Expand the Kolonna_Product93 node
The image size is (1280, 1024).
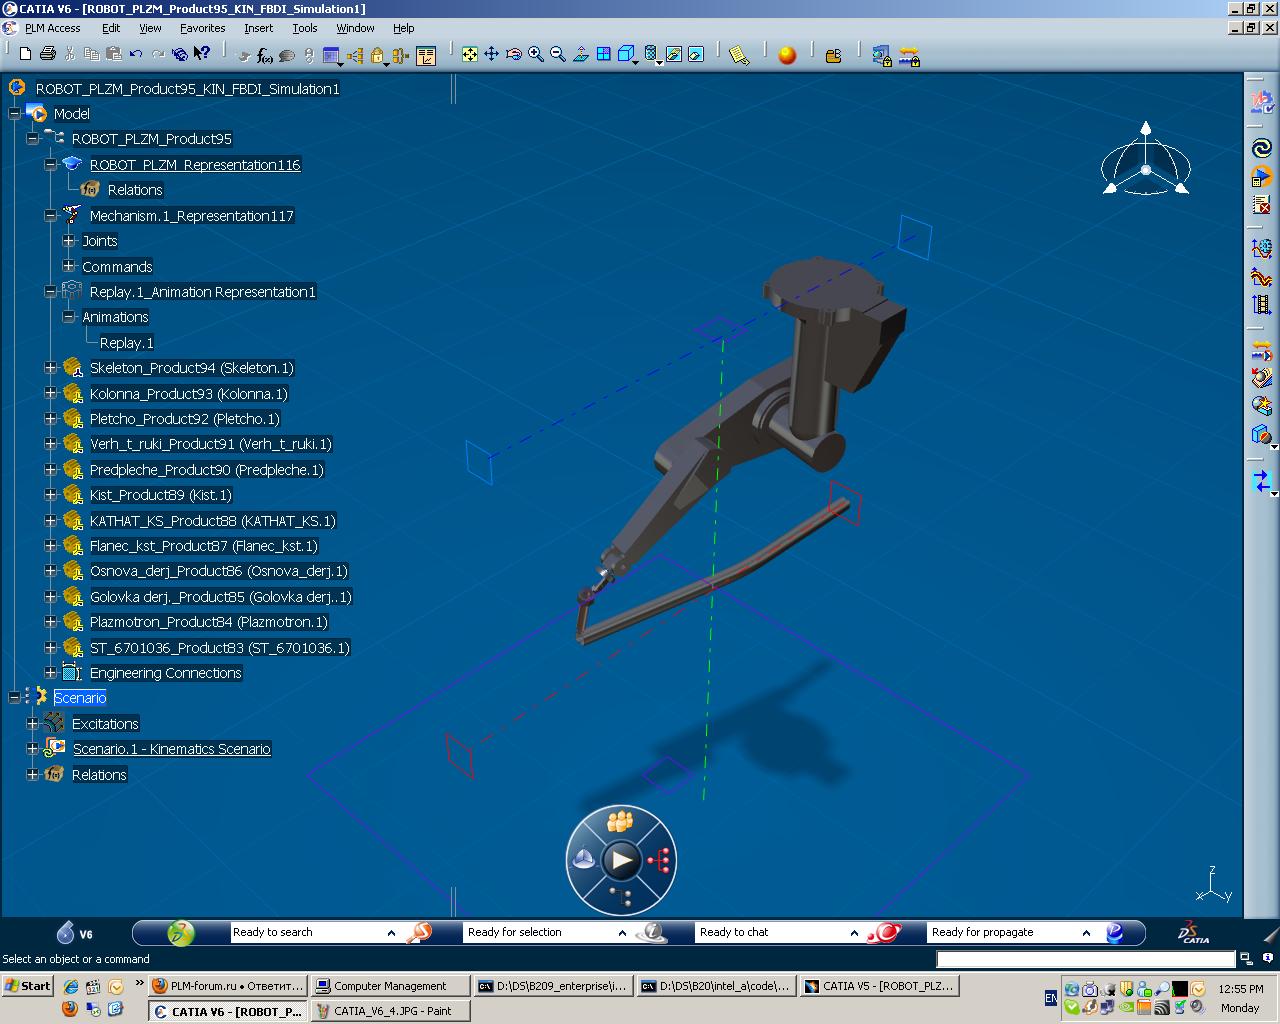pos(51,394)
